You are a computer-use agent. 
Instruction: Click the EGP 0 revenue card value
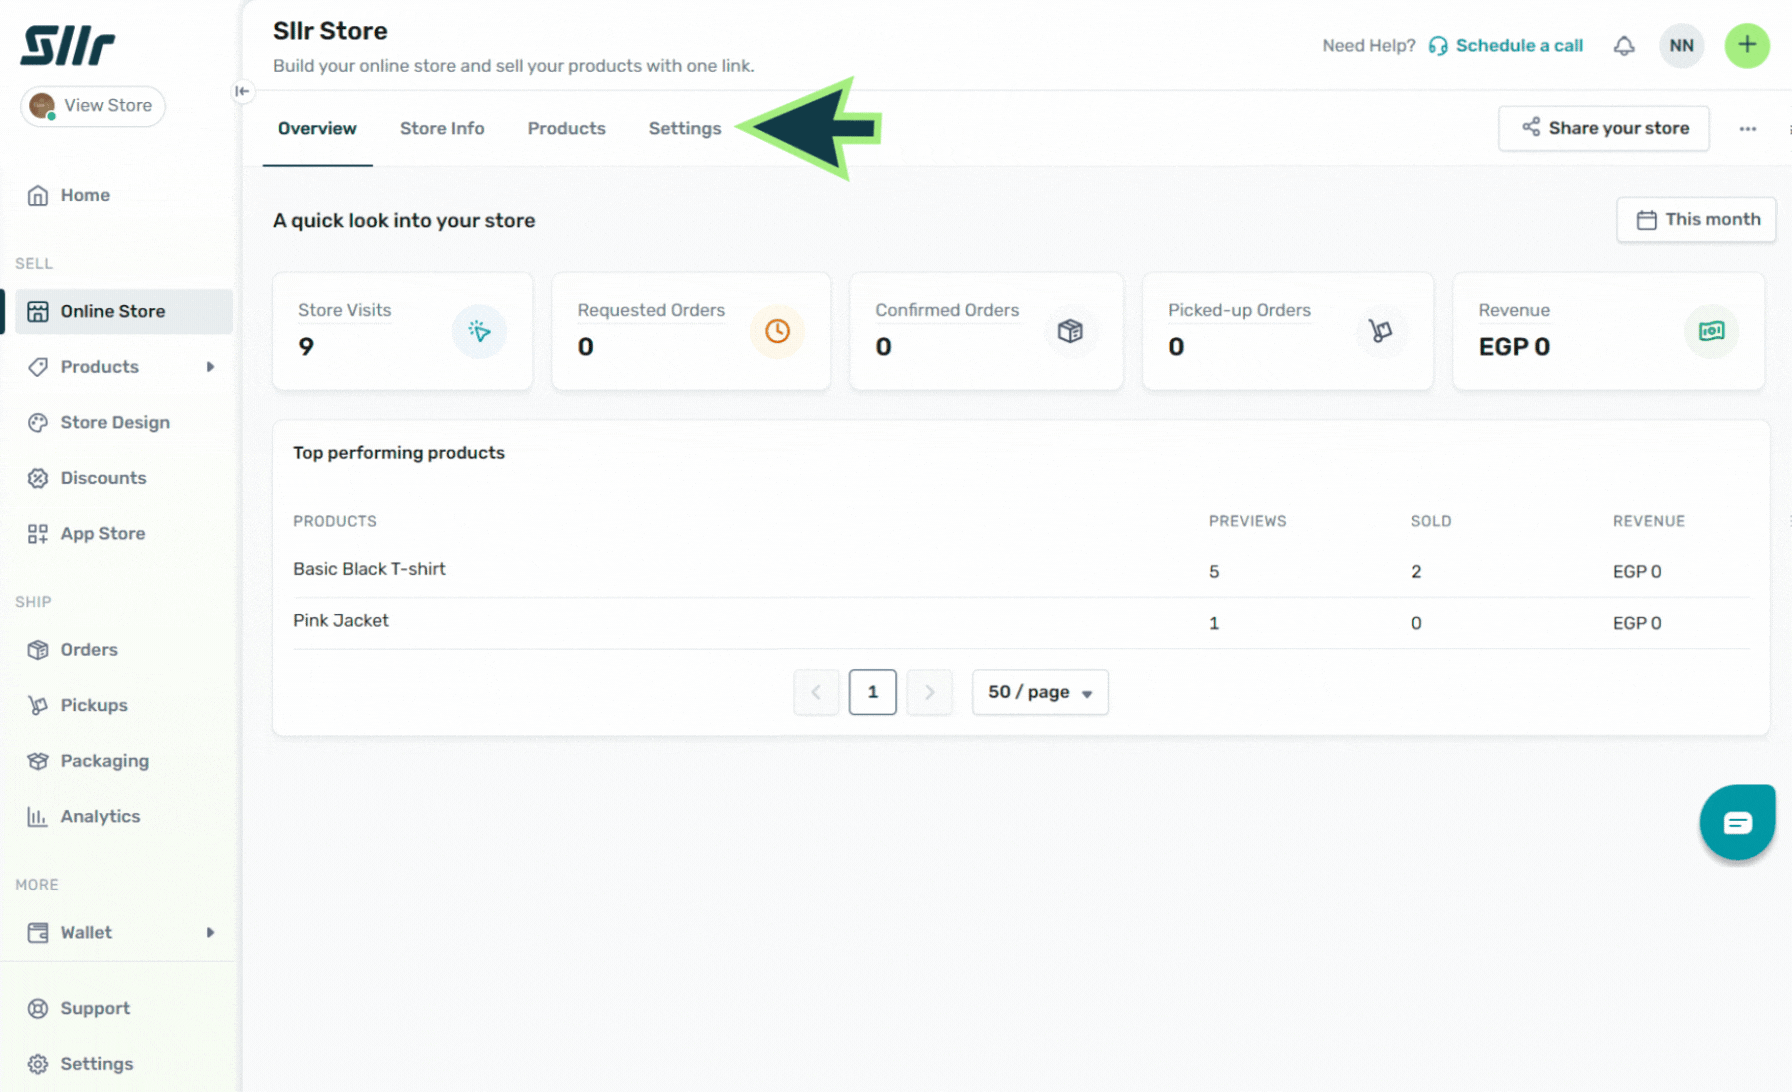pos(1514,347)
